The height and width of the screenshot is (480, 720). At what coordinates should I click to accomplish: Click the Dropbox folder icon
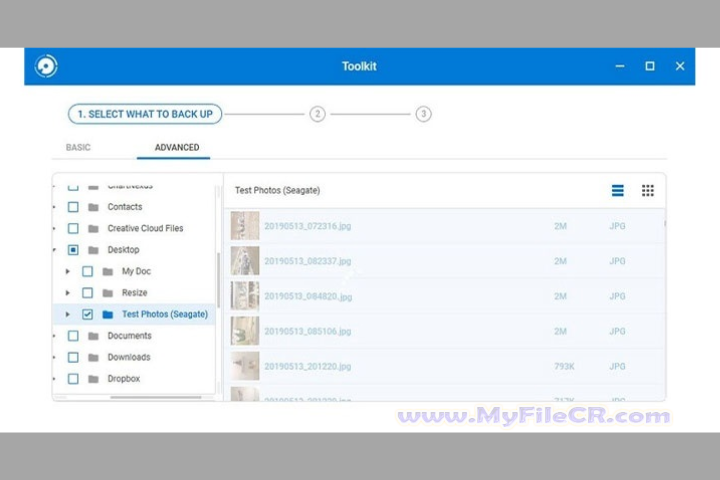[93, 379]
